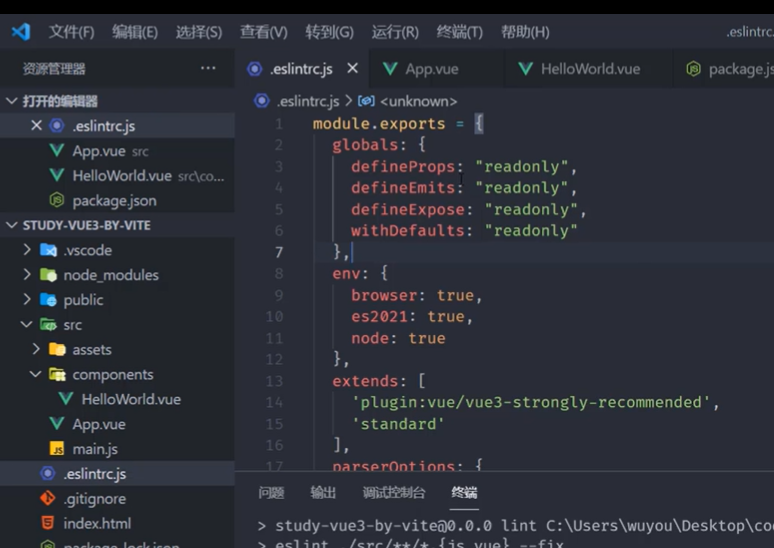
Task: Expand the node_modules folder
Action: coord(27,274)
